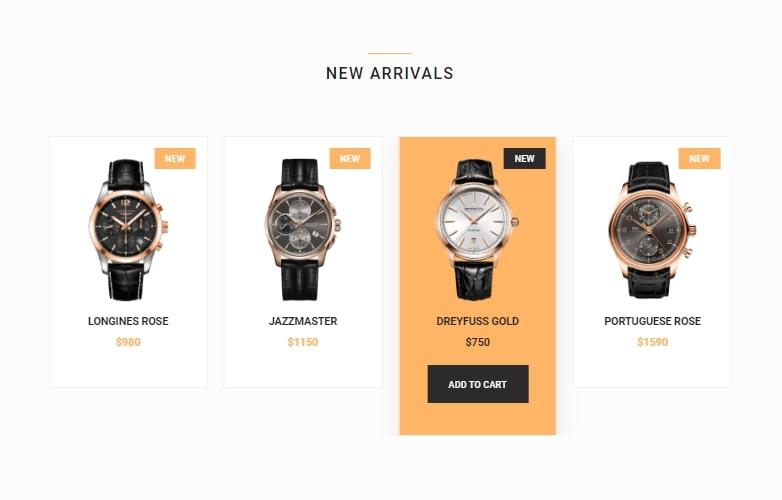The image size is (782, 500).
Task: Open the Jazzmaster watch image
Action: [x=303, y=229]
